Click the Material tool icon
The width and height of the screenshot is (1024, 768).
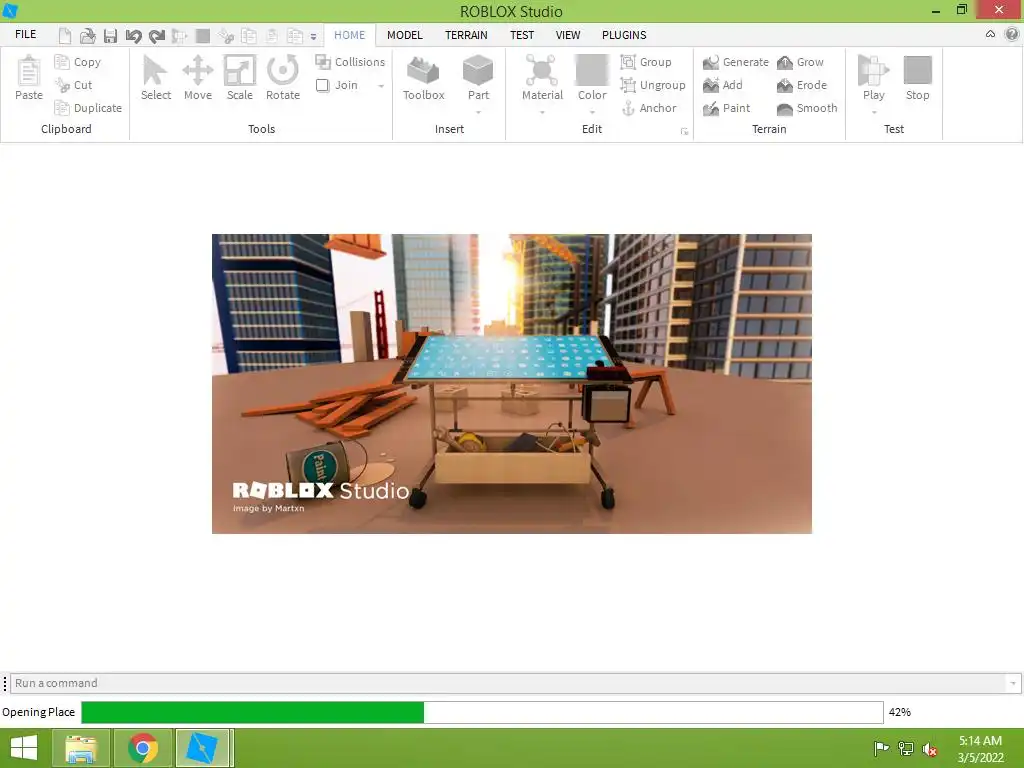click(x=542, y=77)
